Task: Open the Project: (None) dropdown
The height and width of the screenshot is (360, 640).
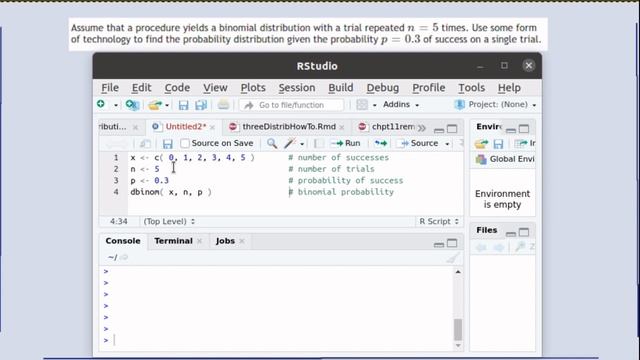Action: click(496, 104)
